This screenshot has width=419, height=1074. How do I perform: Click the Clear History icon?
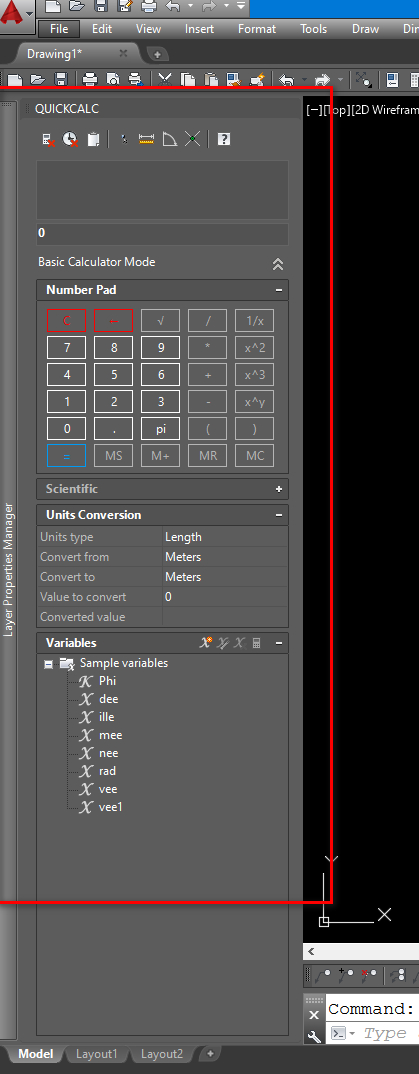71,140
